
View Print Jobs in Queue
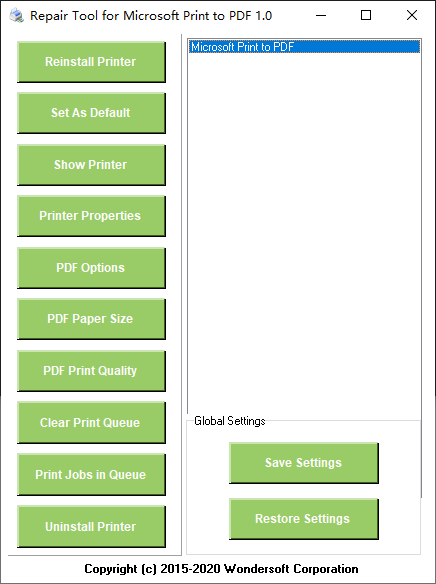click(91, 474)
